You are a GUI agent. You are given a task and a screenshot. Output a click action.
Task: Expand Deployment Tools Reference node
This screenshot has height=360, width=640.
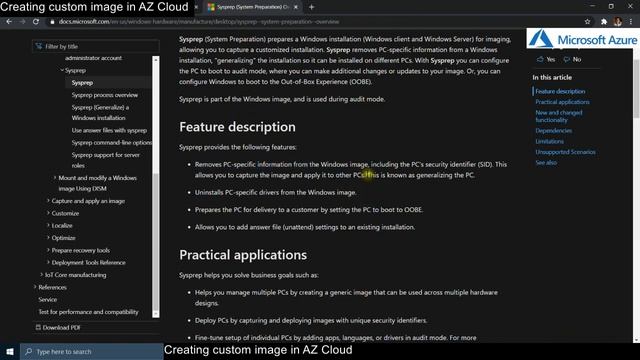[48, 262]
